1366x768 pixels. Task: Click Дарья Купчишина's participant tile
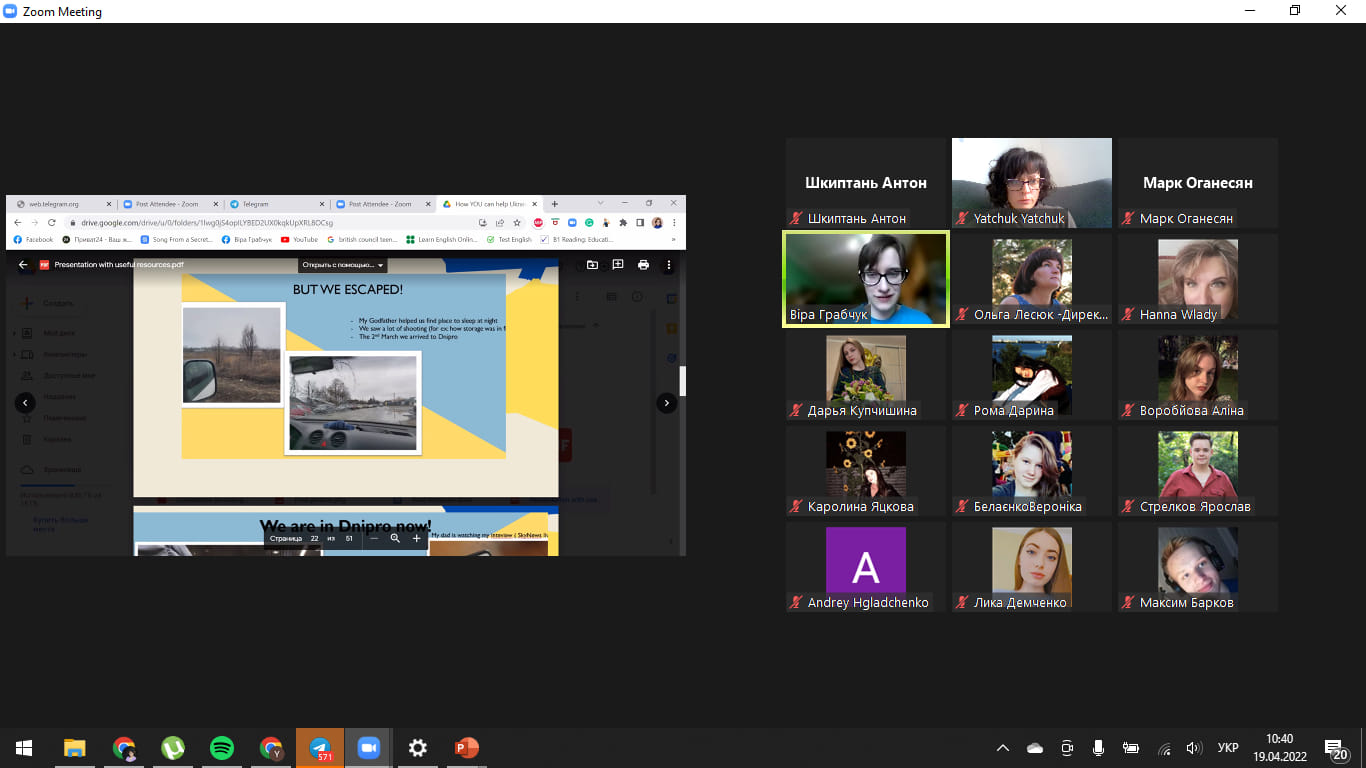866,375
